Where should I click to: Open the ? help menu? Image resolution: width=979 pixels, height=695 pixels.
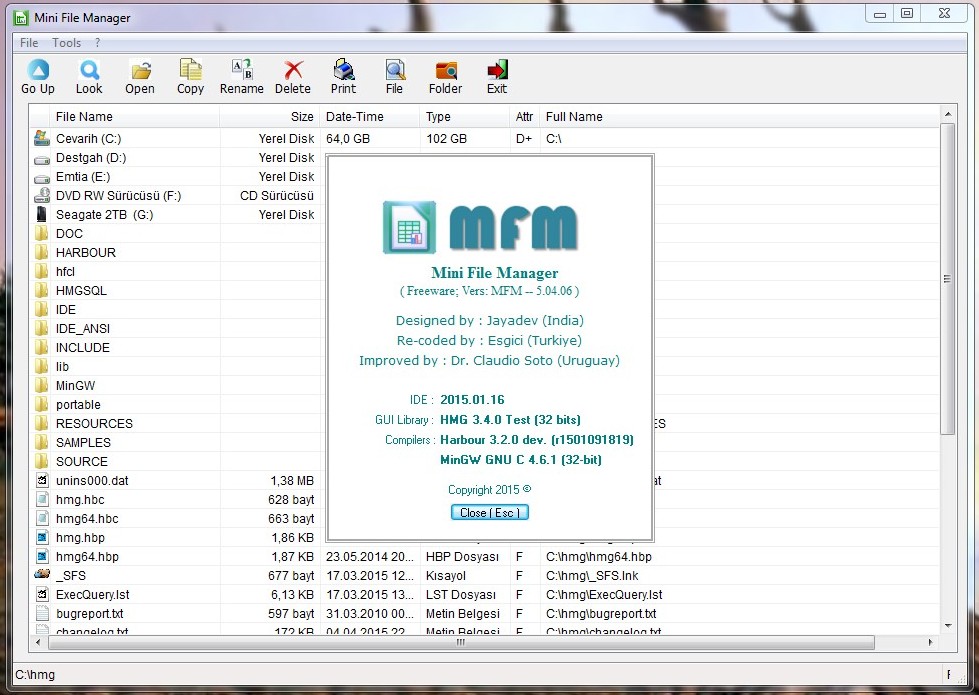click(x=97, y=43)
